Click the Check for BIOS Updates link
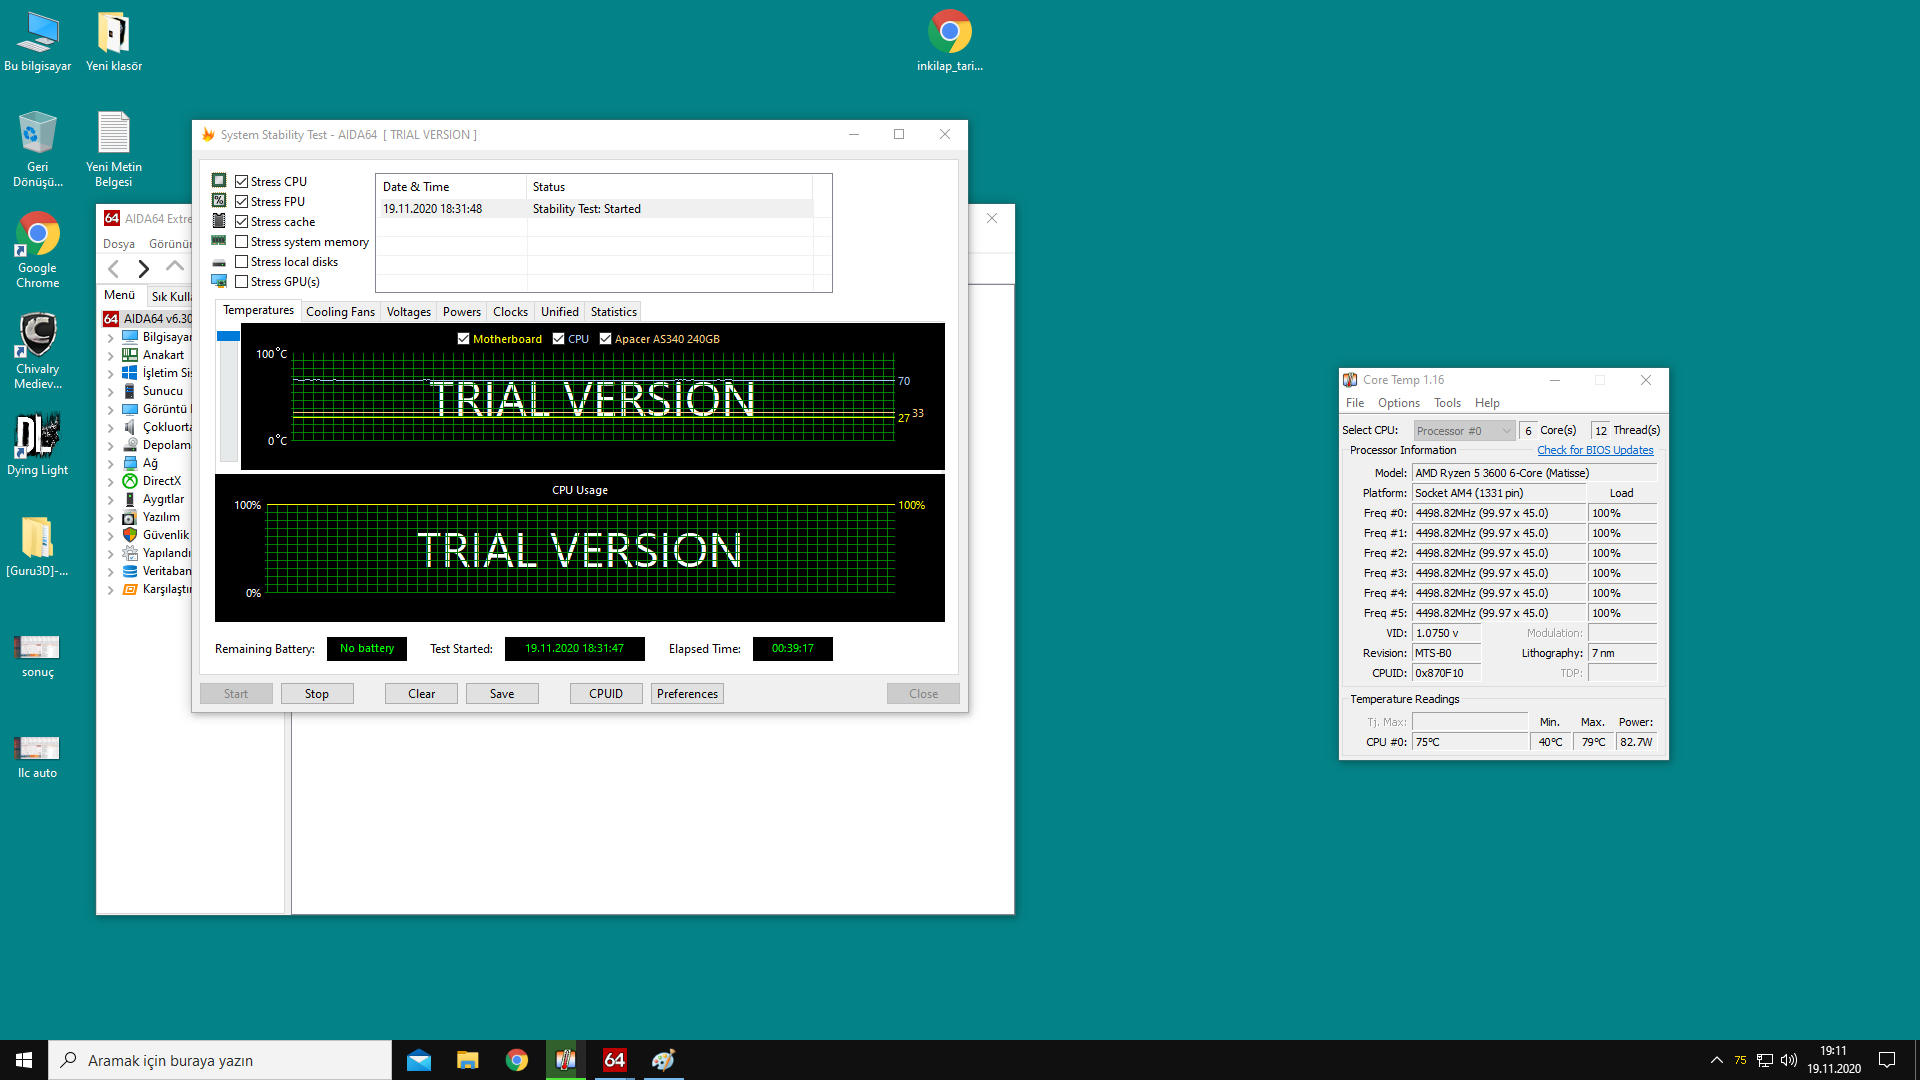The height and width of the screenshot is (1080, 1920). point(1593,450)
